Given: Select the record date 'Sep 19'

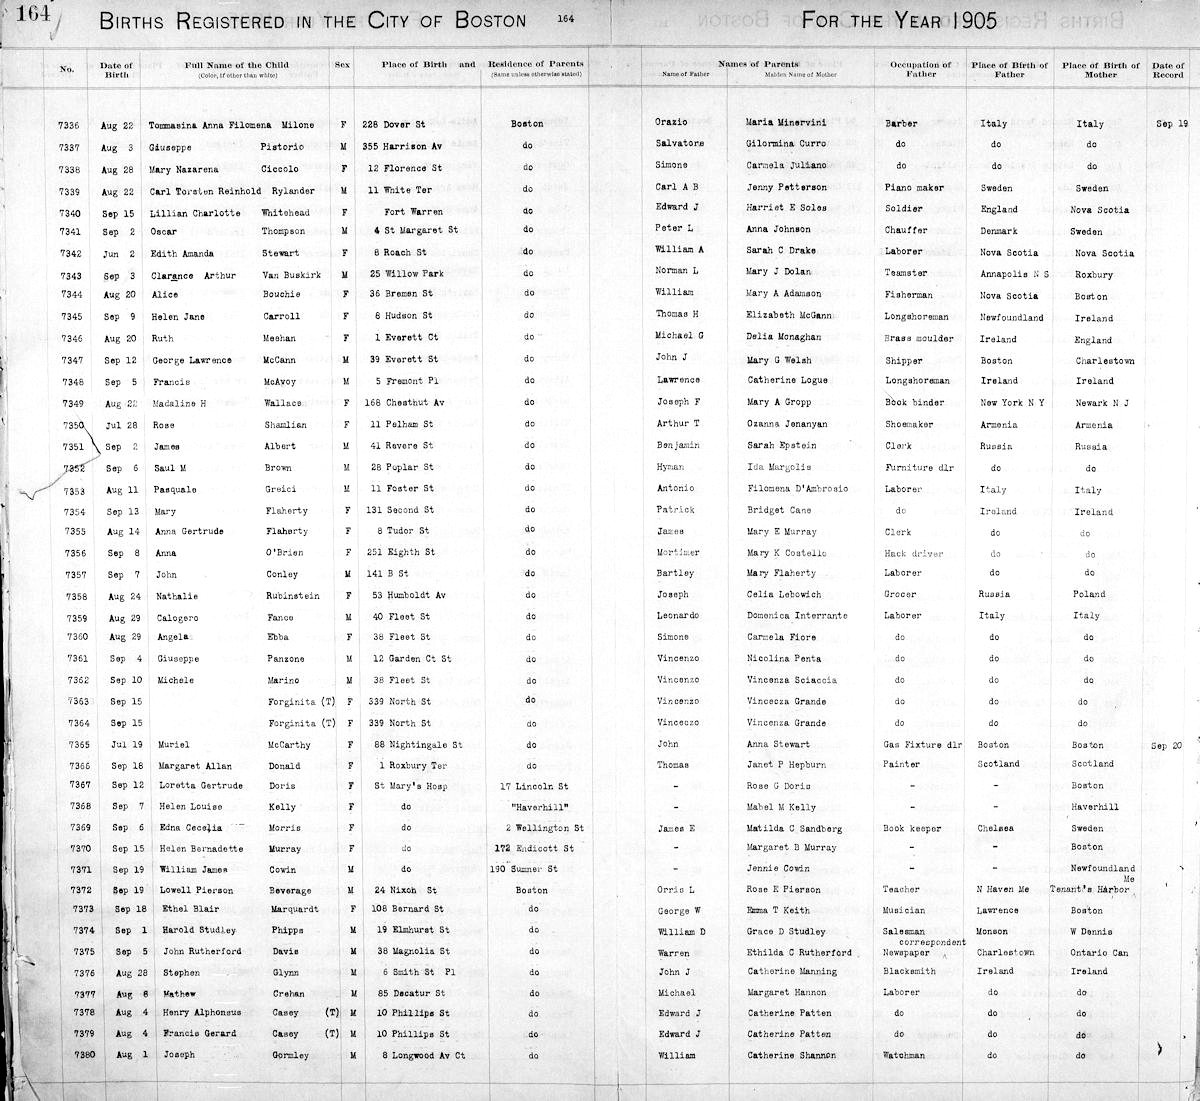Looking at the screenshot, I should [1171, 124].
